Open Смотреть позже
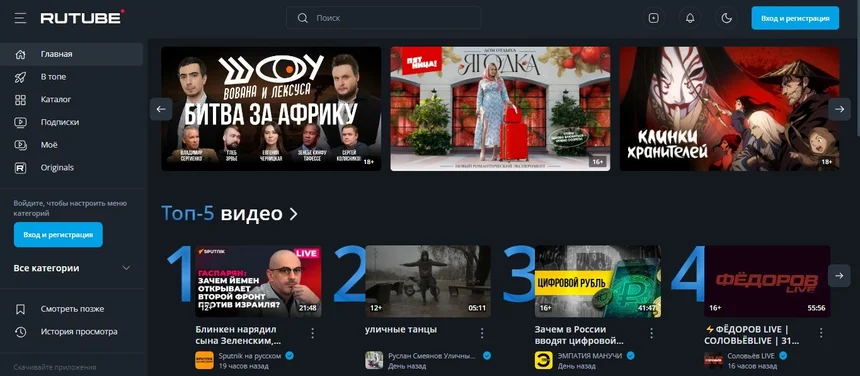 pos(71,309)
